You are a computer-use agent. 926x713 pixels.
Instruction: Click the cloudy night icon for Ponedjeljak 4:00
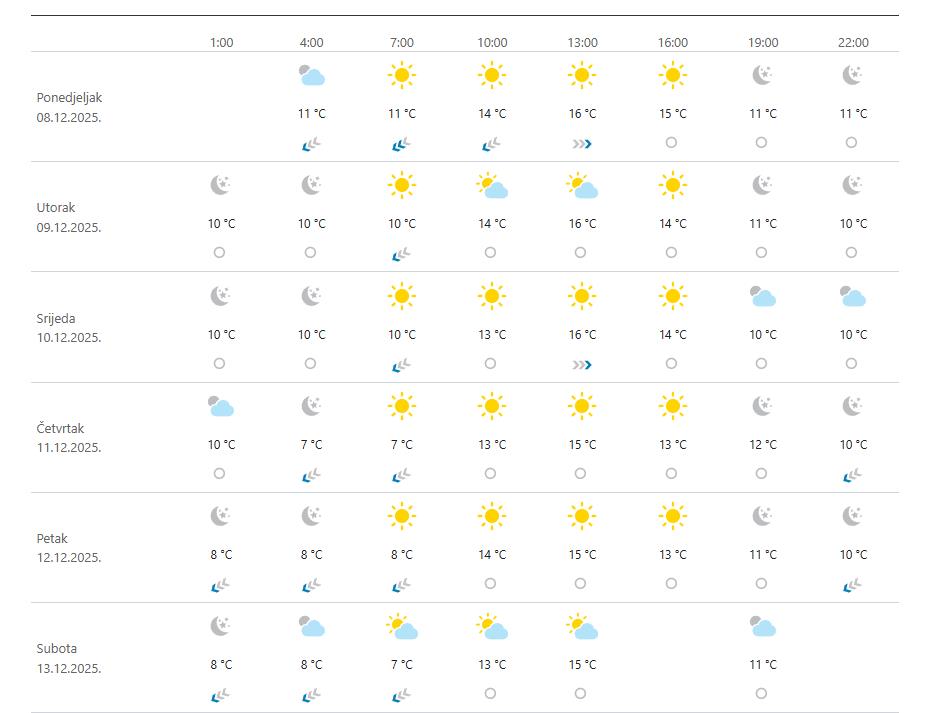point(312,76)
